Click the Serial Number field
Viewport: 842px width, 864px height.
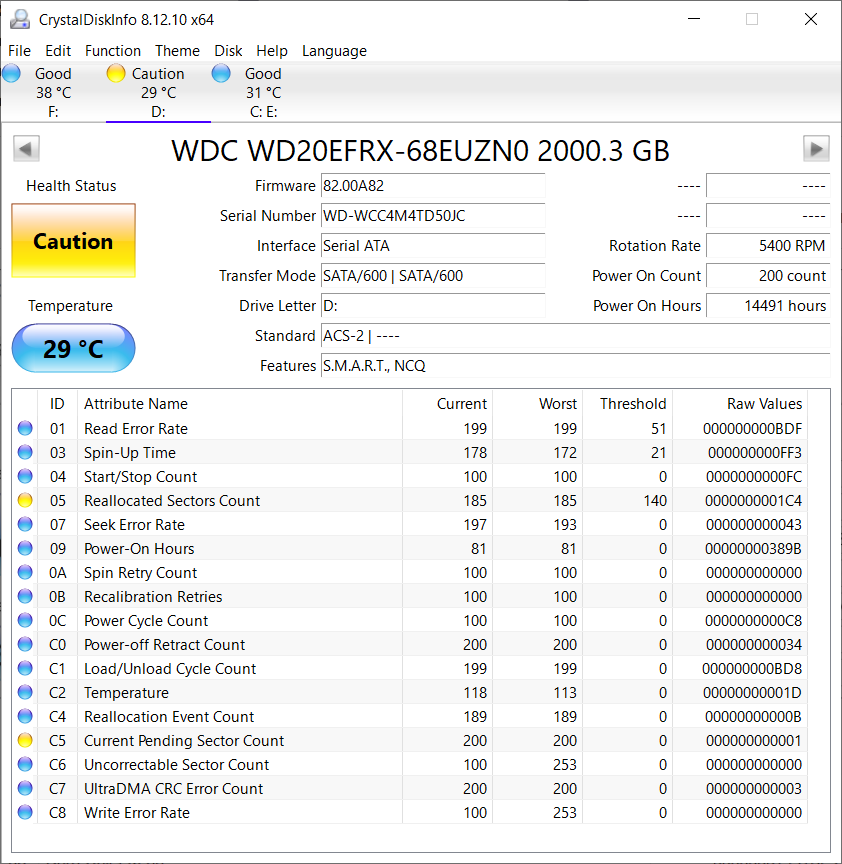tap(433, 215)
